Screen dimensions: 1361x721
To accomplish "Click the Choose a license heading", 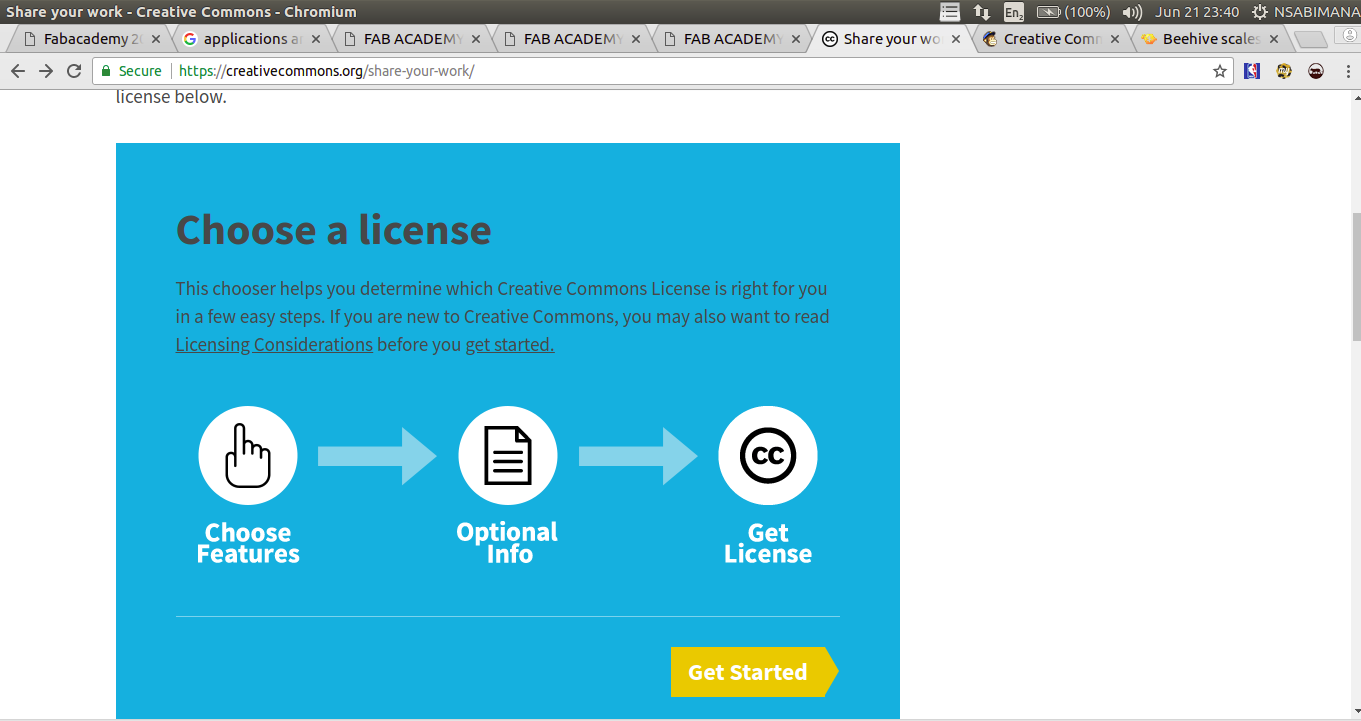I will [x=333, y=230].
